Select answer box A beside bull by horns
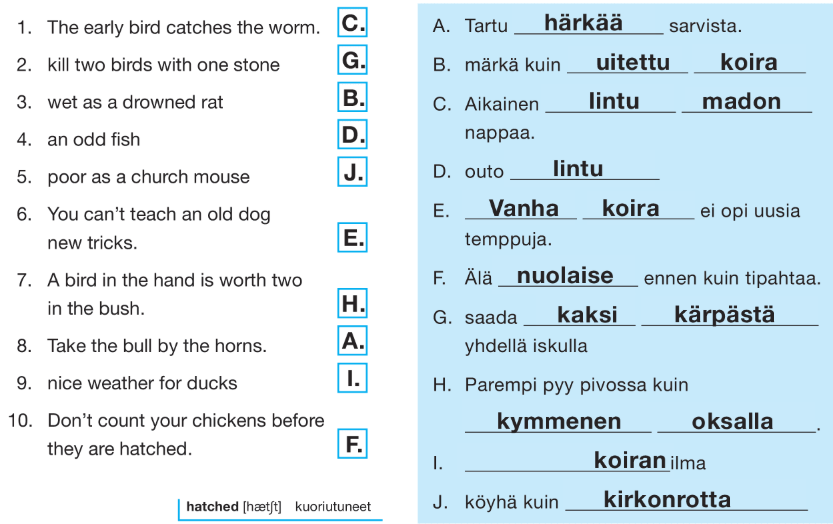Screen dimensions: 833x524 pos(352,340)
